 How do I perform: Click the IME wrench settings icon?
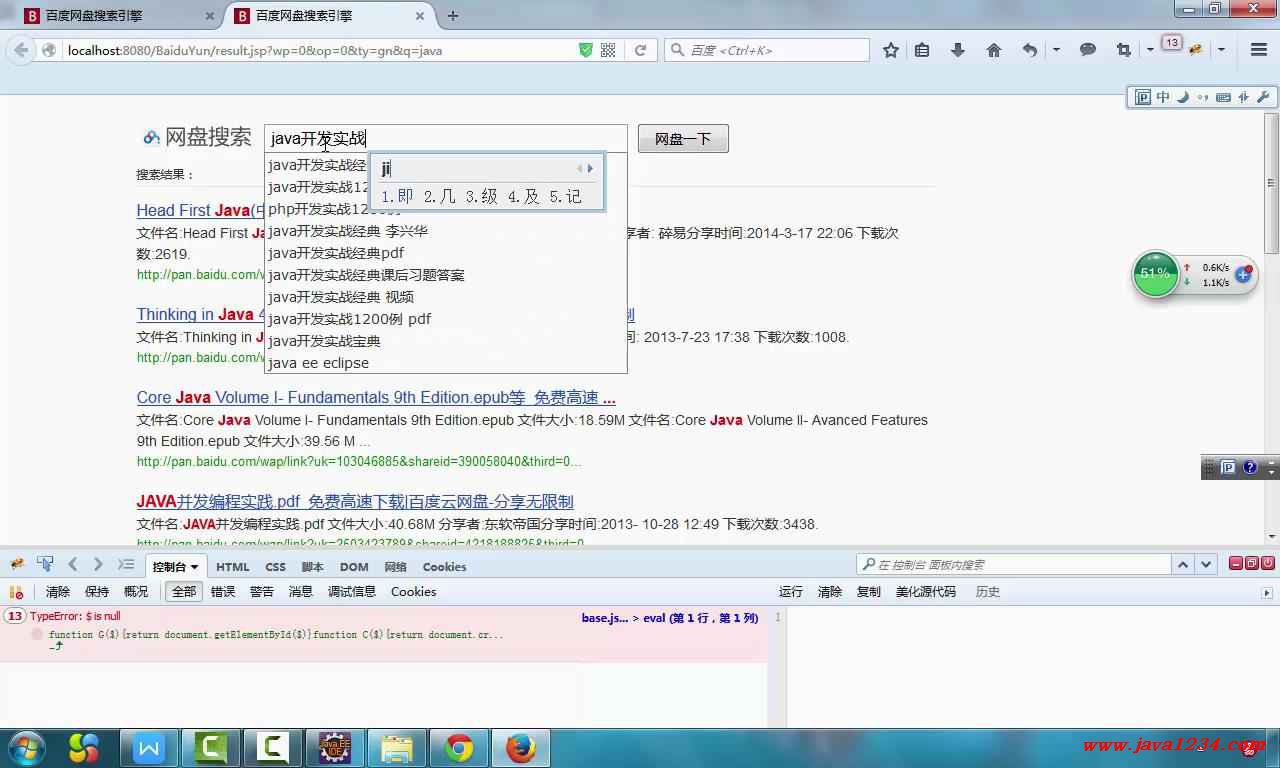(1263, 97)
